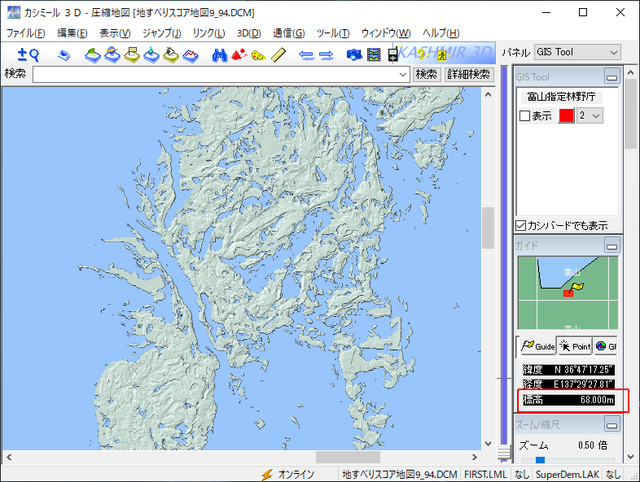Screen dimensions: 640x482
Task: Collapse the ガイド panel section
Action: point(612,246)
